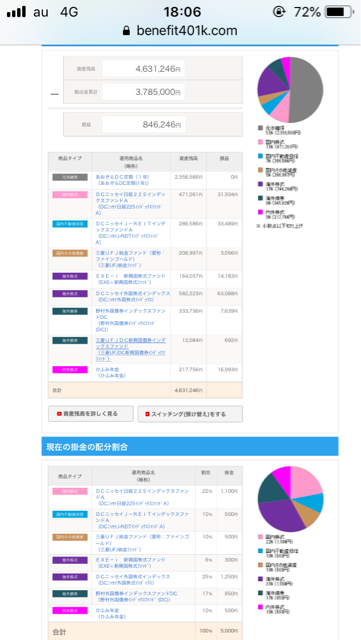This screenshot has width=361, height=640.
Task: Click magenta 内外株式 swatch in allocation legend
Action: pos(260,607)
